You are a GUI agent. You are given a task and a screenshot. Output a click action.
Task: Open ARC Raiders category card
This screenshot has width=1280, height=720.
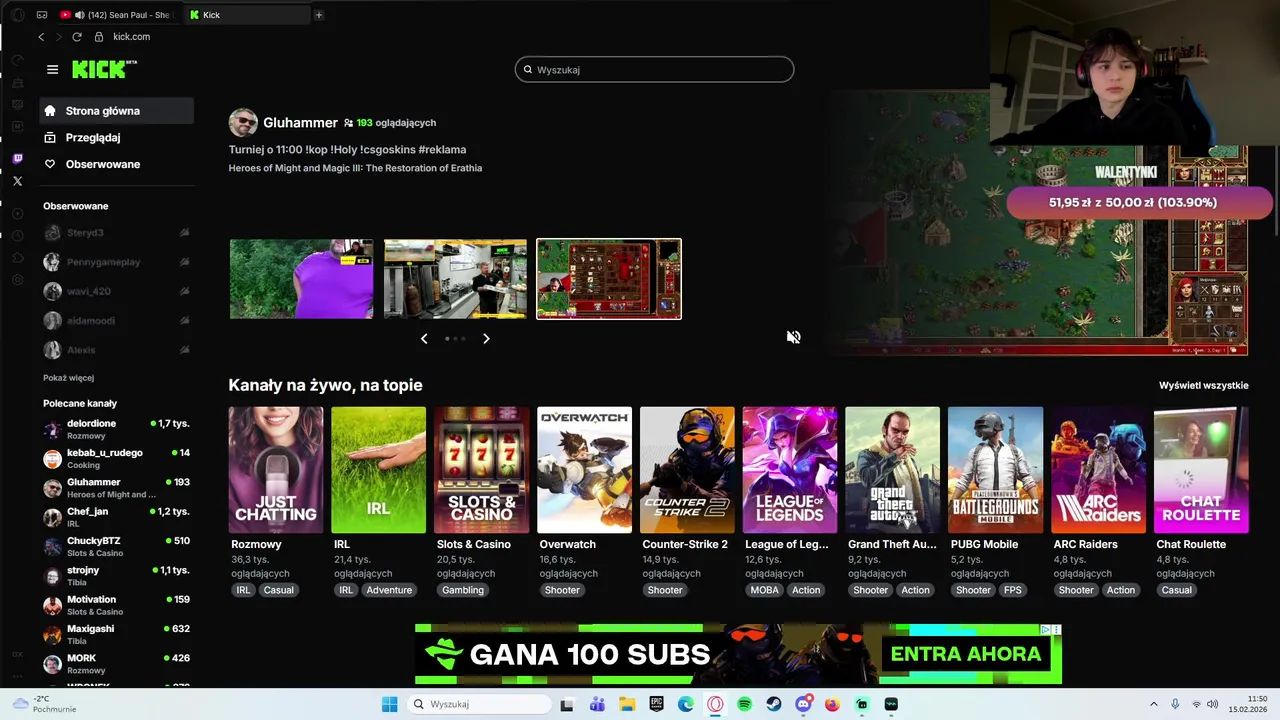(1098, 470)
